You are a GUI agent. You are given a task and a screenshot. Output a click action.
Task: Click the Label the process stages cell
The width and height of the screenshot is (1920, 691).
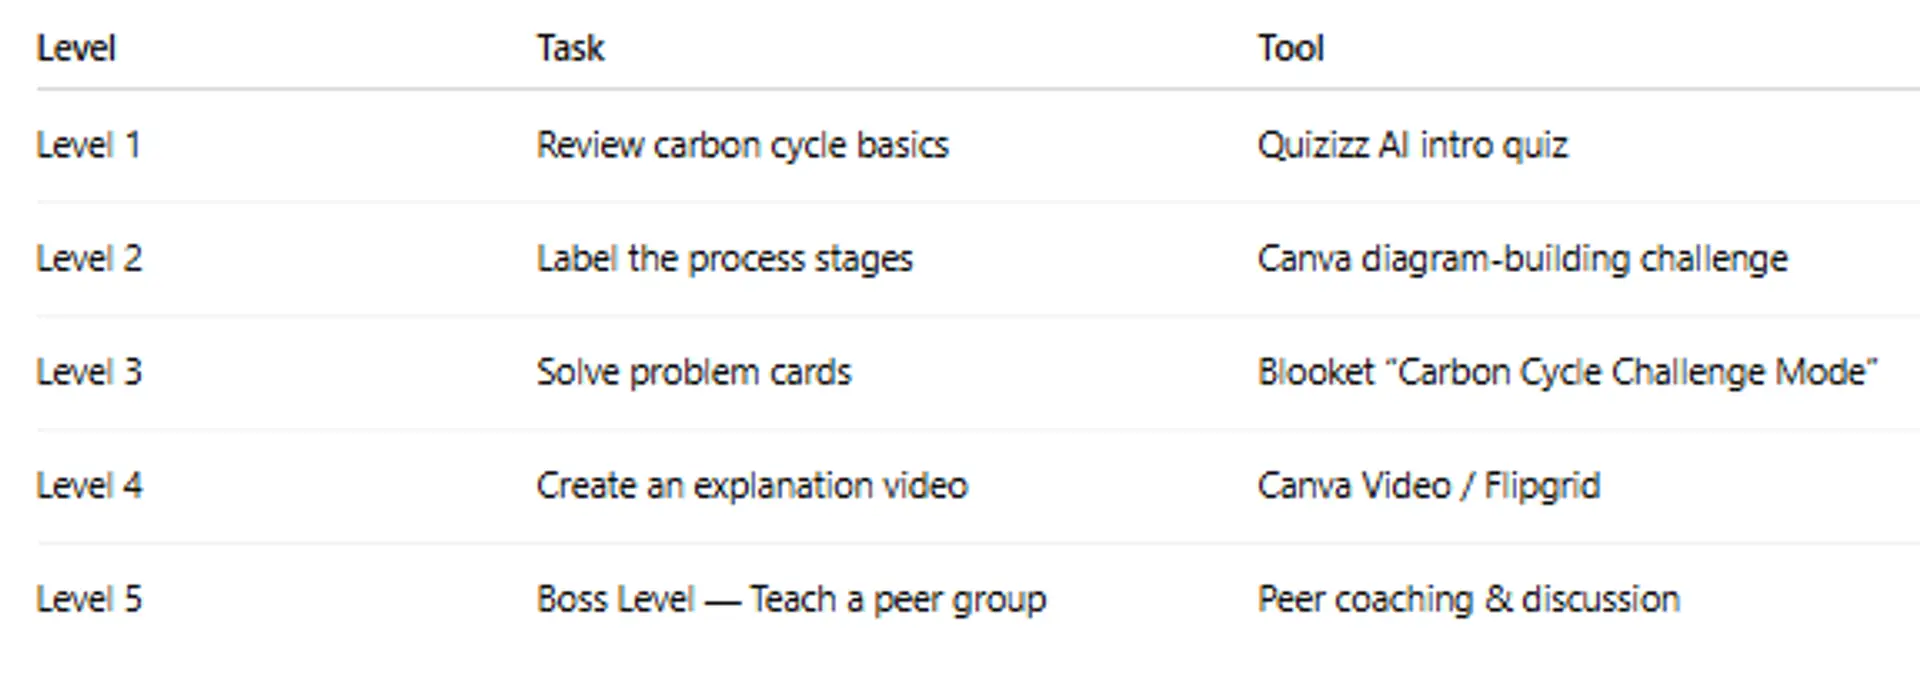pos(724,259)
